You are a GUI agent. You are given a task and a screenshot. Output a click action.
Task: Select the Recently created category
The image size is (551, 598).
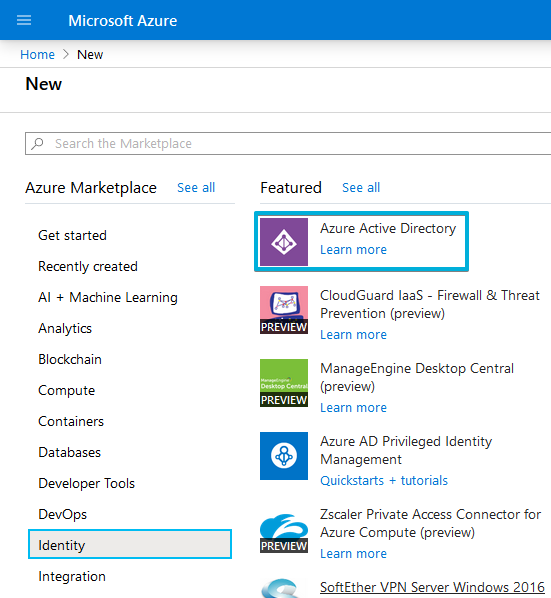[88, 266]
